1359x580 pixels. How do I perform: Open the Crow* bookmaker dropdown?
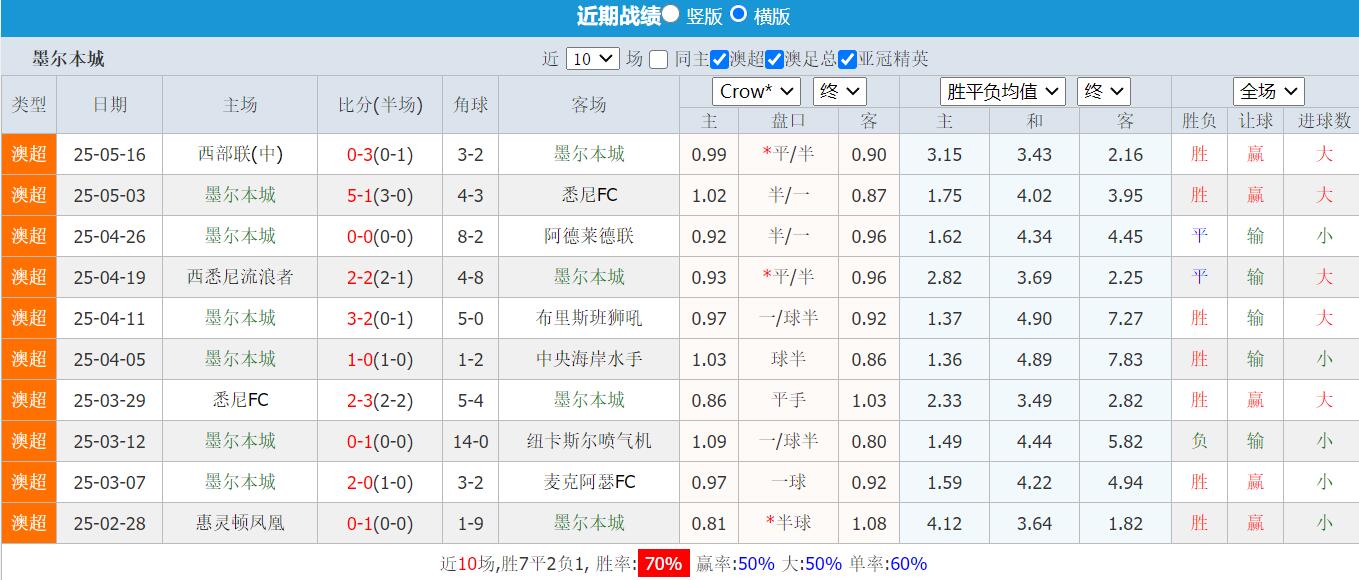pyautogui.click(x=755, y=91)
